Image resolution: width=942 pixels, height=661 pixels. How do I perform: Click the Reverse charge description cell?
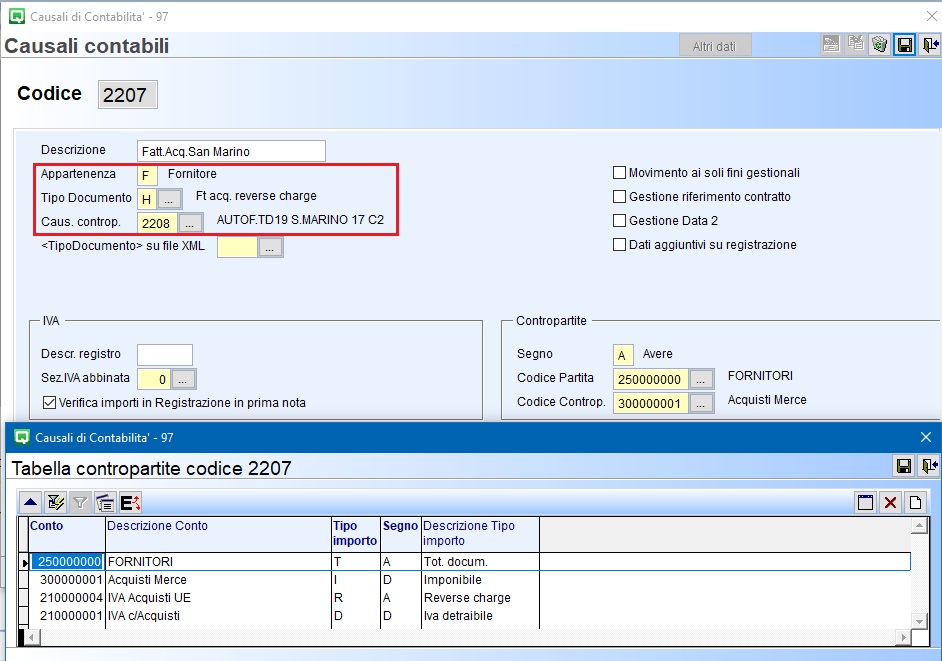point(480,598)
